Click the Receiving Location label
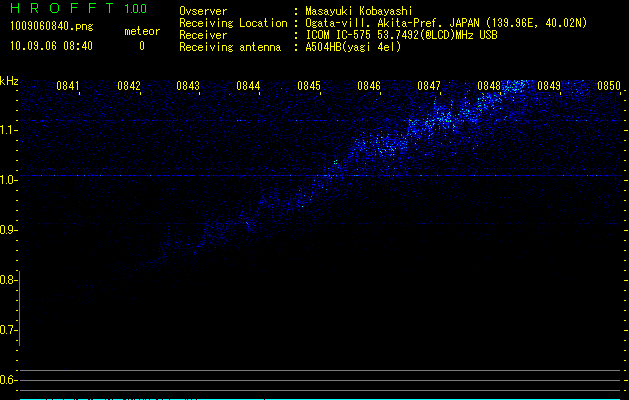The height and width of the screenshot is (400, 629). tap(233, 23)
